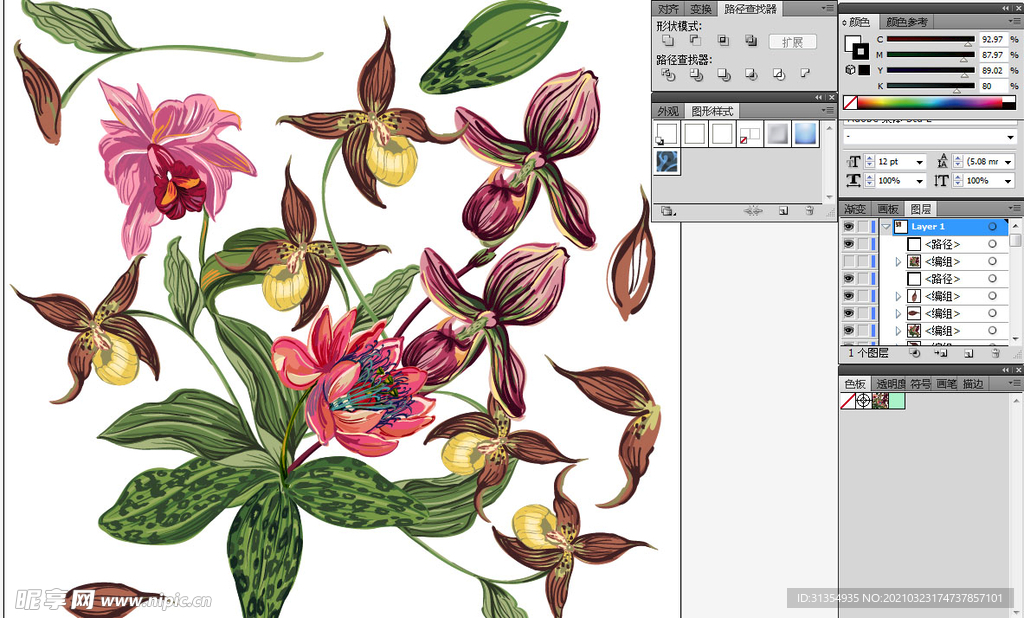Pick a color from the spectrum bar
Image resolution: width=1024 pixels, height=618 pixels.
(929, 103)
